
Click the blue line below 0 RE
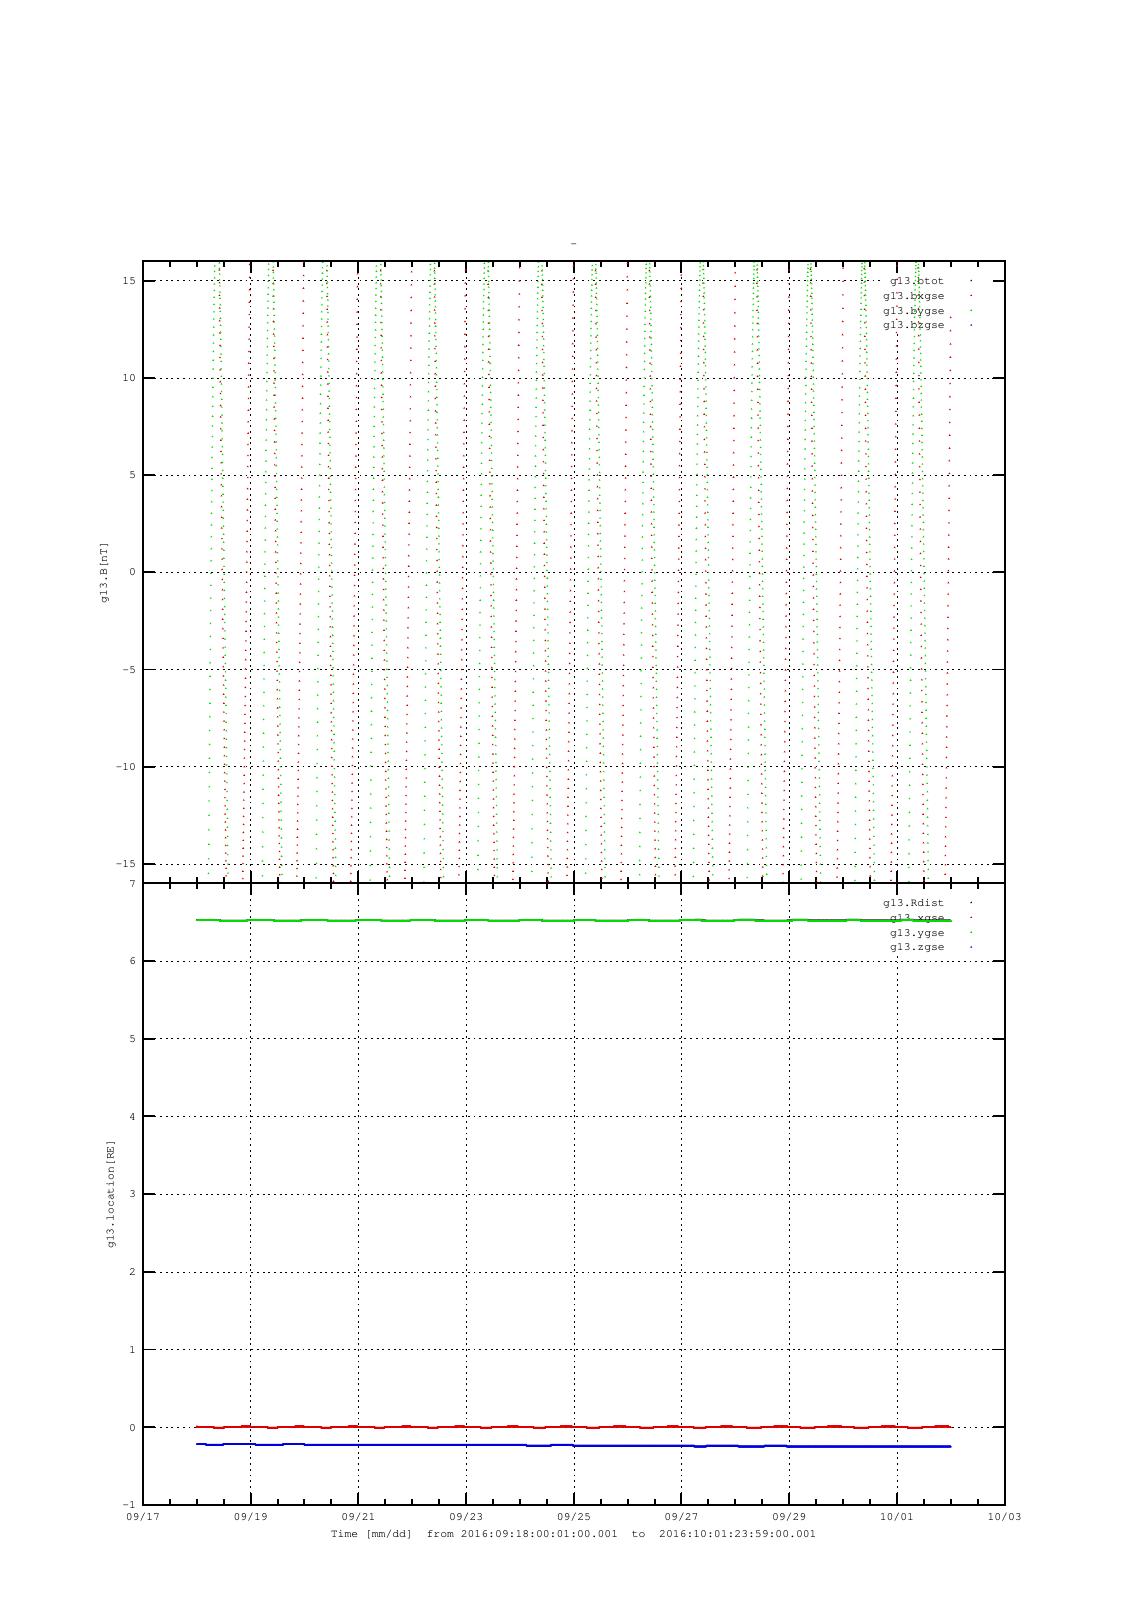(x=574, y=1445)
